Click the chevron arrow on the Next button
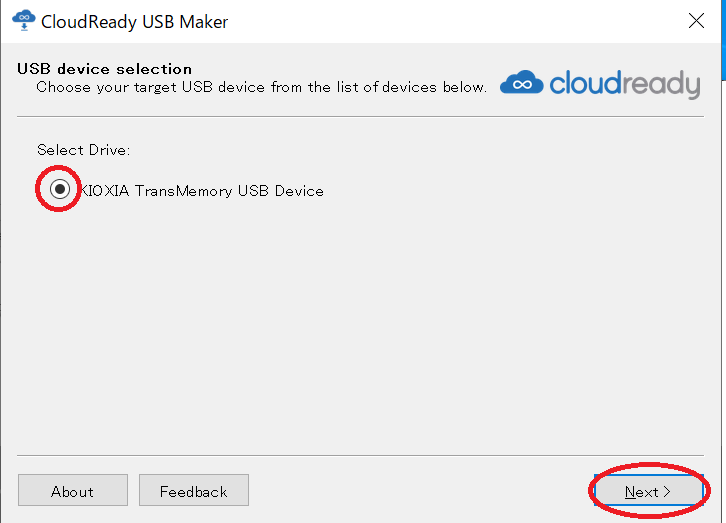Viewport: 726px width, 523px height. pyautogui.click(x=667, y=492)
